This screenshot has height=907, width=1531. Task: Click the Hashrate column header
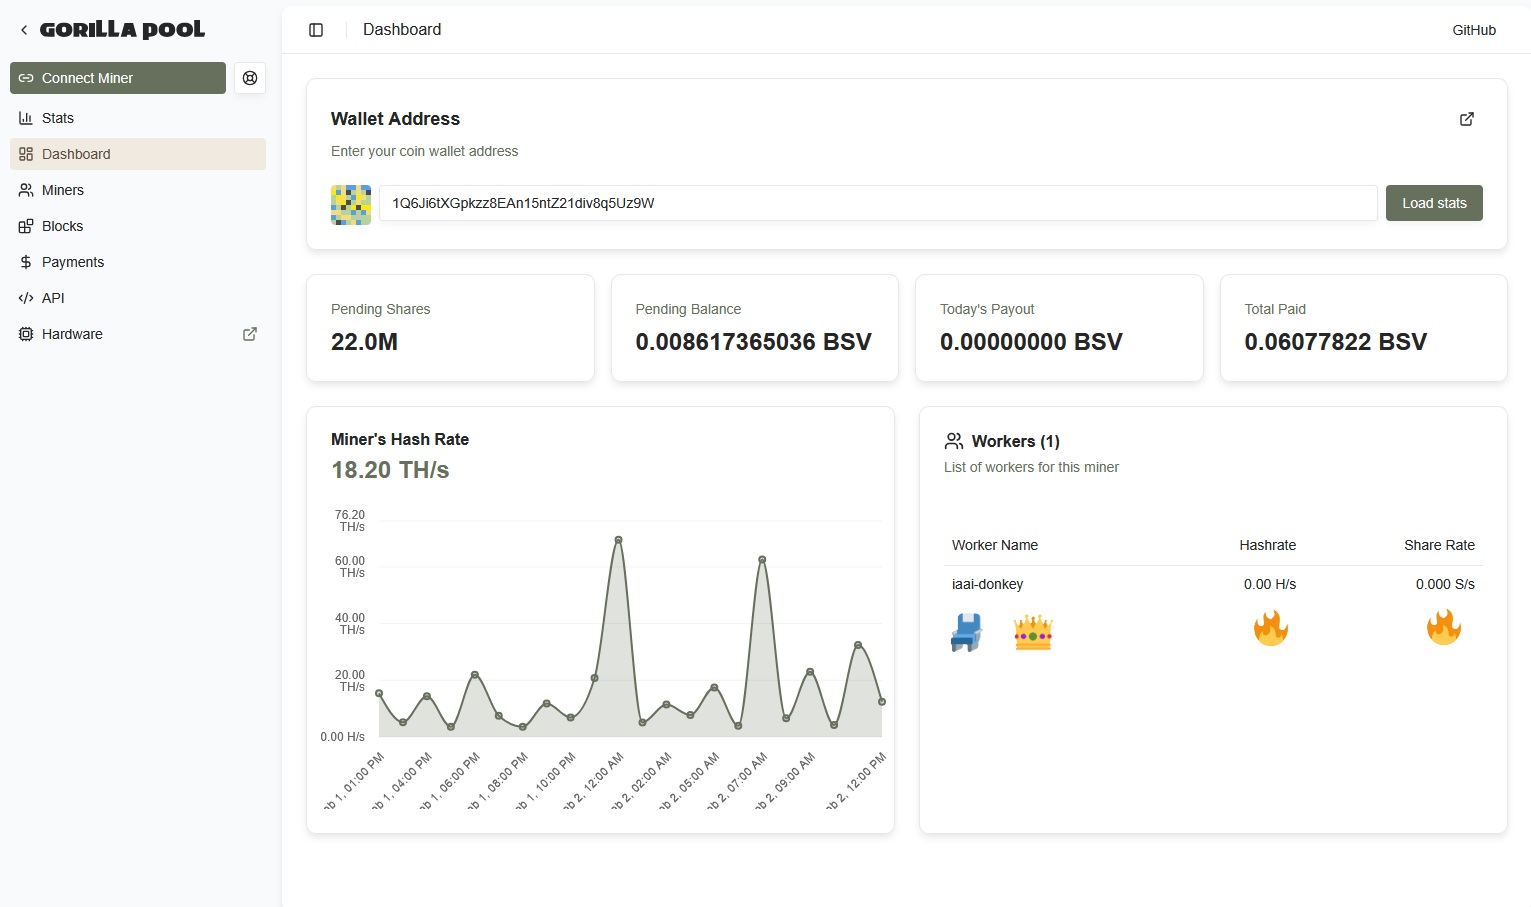click(x=1267, y=545)
